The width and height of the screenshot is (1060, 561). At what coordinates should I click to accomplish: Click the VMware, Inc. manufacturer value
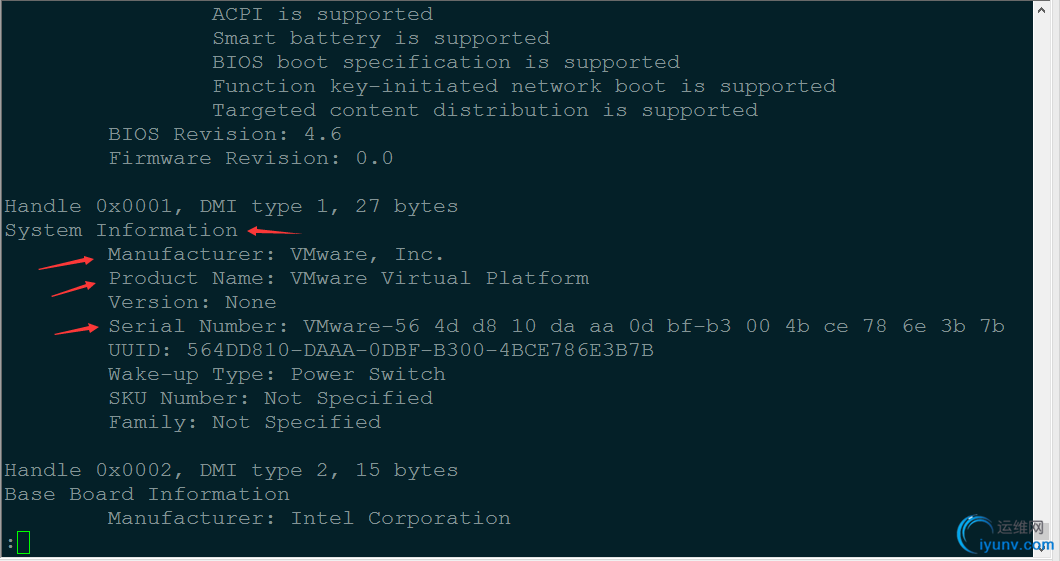pyautogui.click(x=367, y=254)
